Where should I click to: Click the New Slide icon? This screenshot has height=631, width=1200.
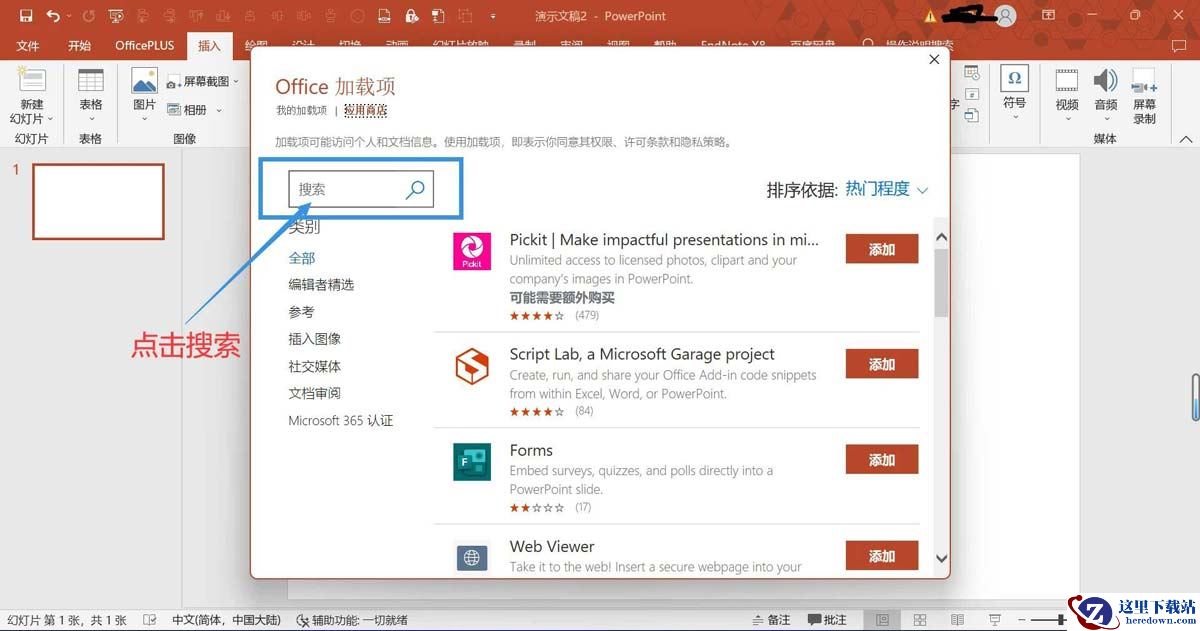[32, 81]
